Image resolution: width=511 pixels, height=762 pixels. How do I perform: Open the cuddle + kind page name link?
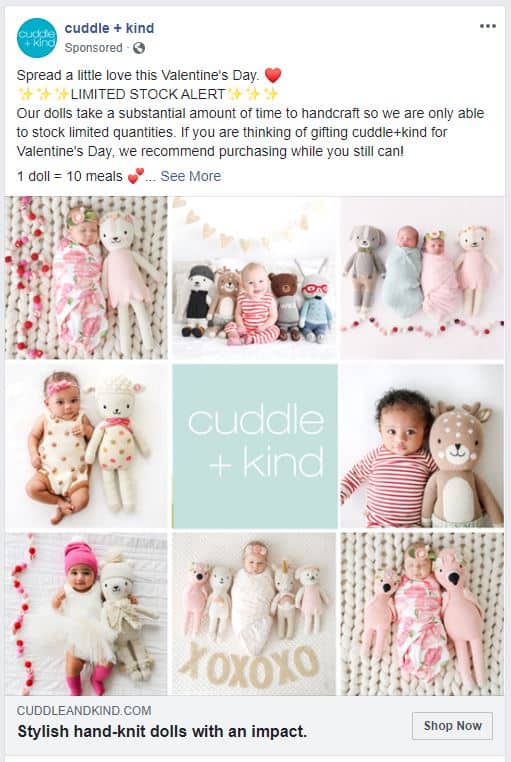pos(109,28)
